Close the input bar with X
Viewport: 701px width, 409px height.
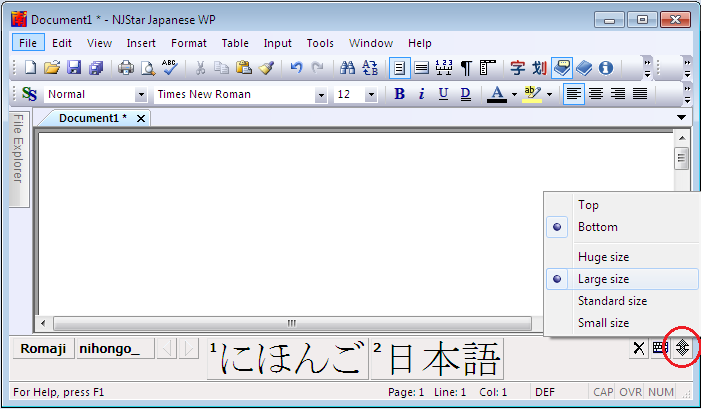(639, 348)
